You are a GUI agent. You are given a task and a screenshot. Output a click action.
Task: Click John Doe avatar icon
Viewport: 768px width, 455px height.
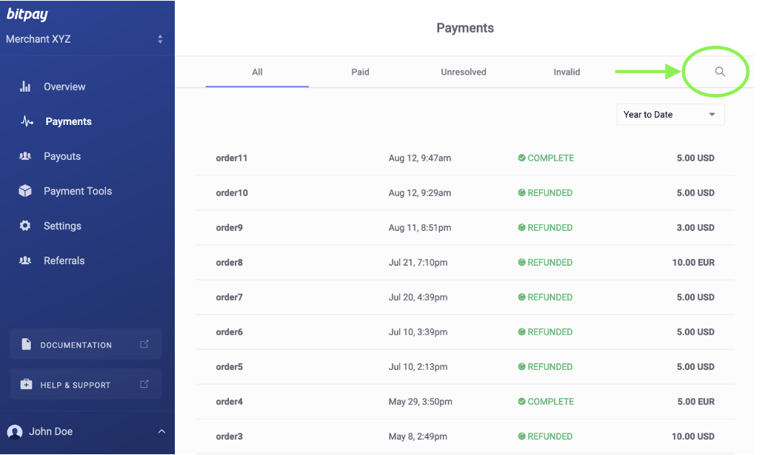15,432
